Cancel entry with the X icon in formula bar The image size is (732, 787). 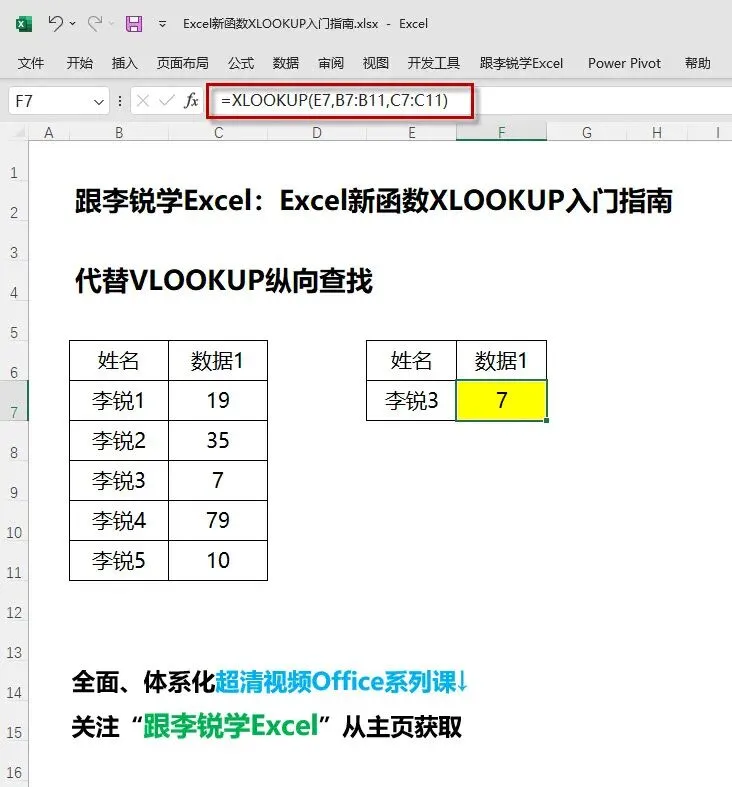point(143,101)
